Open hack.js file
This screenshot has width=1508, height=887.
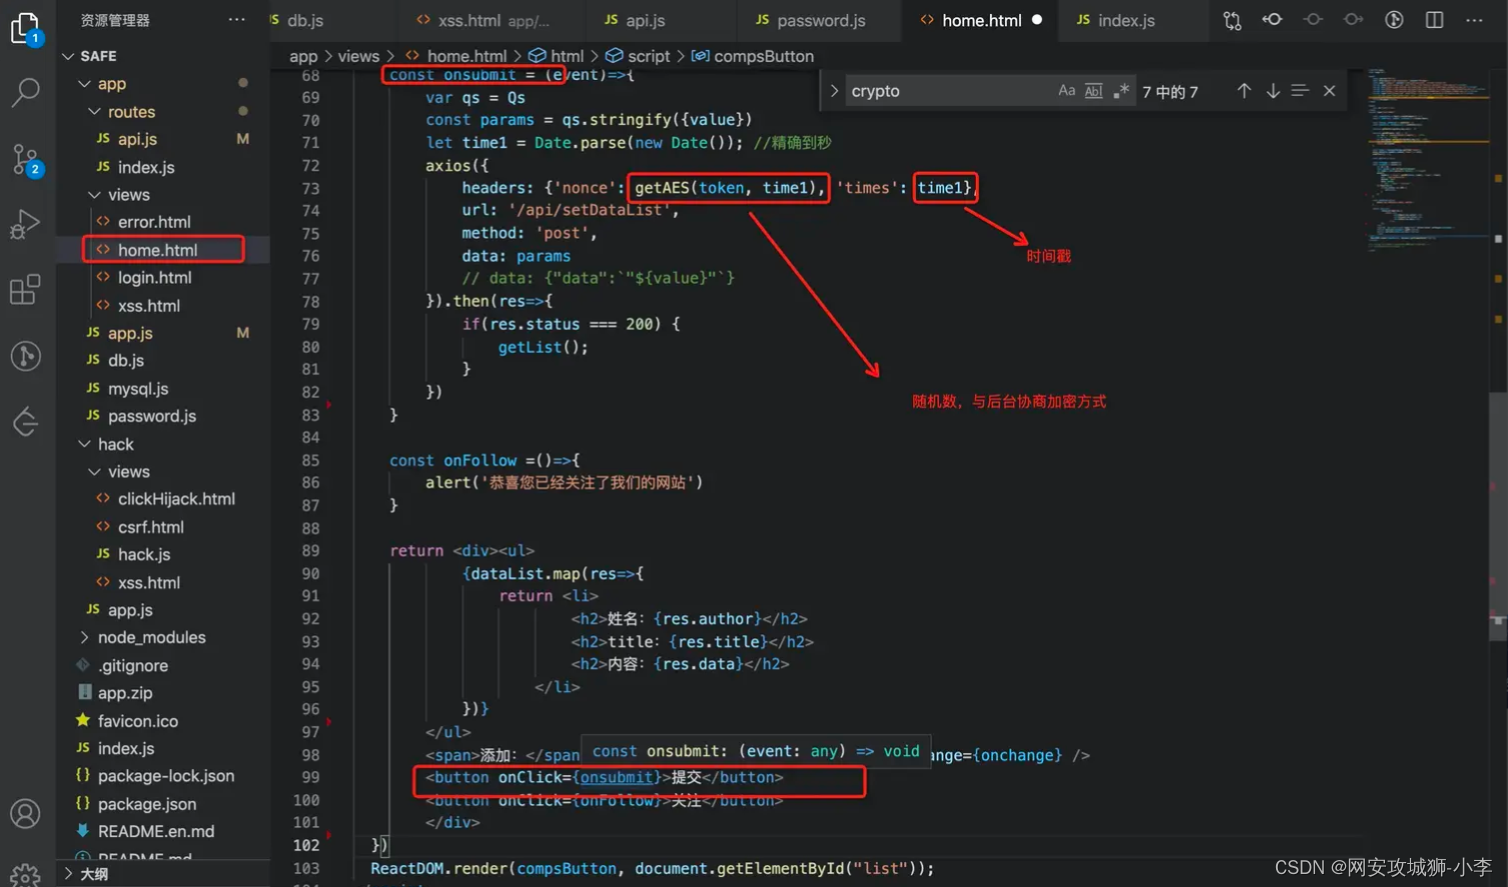pyautogui.click(x=144, y=554)
